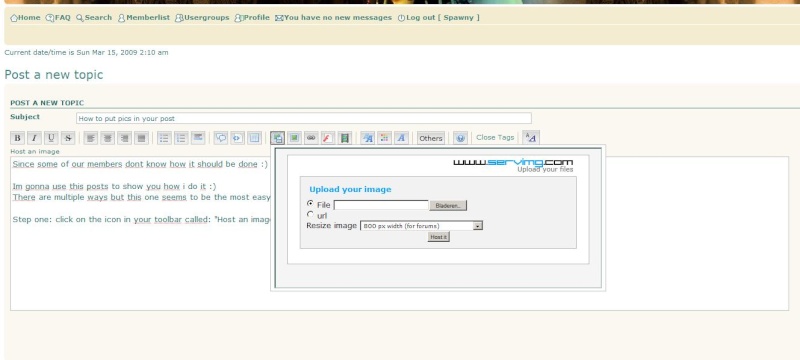Insert image icon in toolbar
Screen dimensions: 800x360
click(x=294, y=138)
